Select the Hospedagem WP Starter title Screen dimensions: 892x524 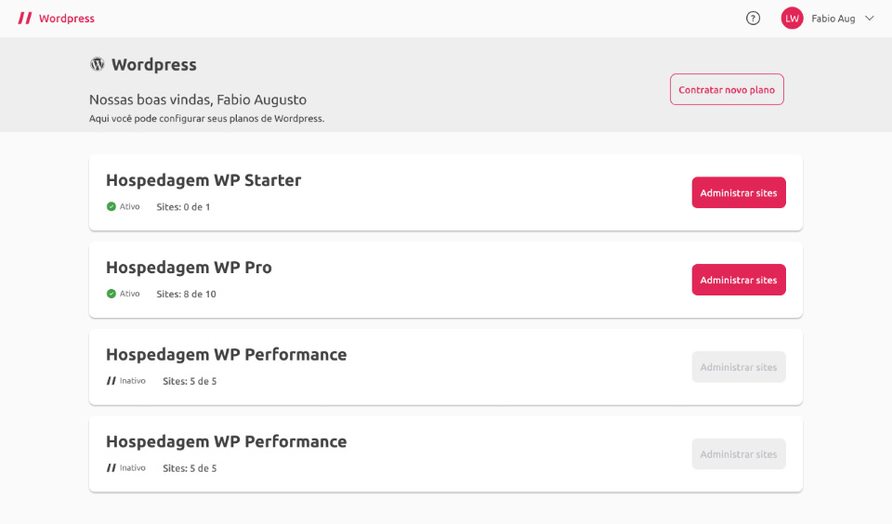pos(204,180)
